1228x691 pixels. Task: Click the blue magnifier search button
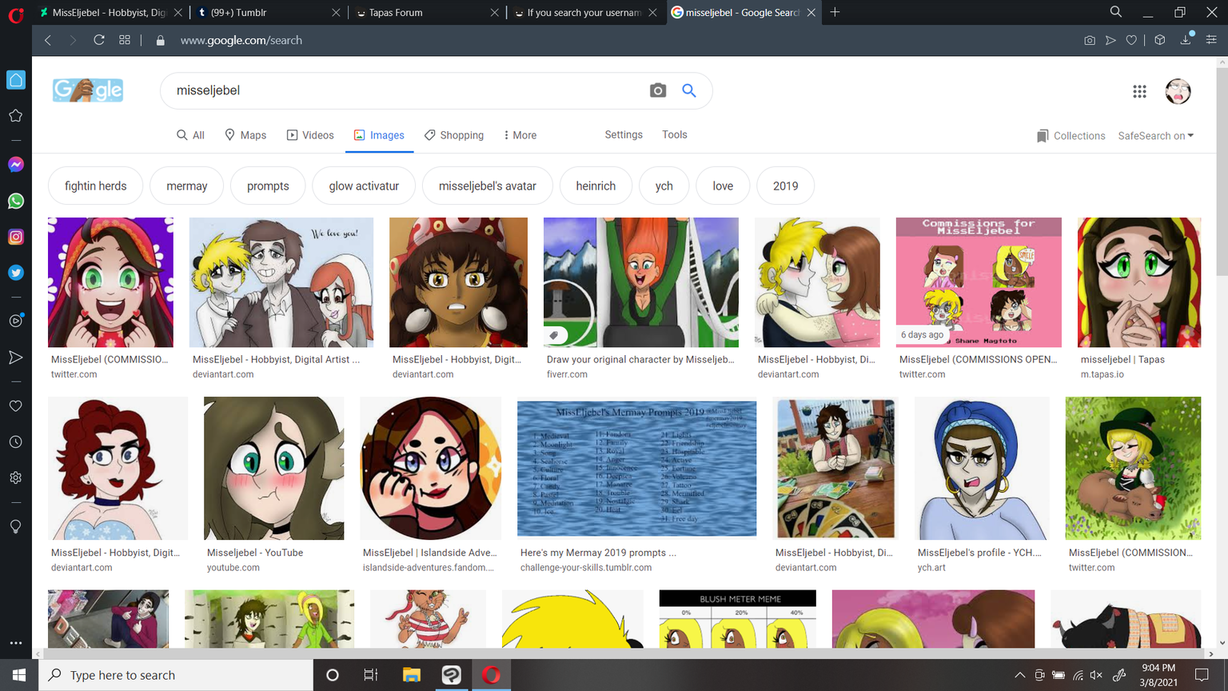[689, 91]
